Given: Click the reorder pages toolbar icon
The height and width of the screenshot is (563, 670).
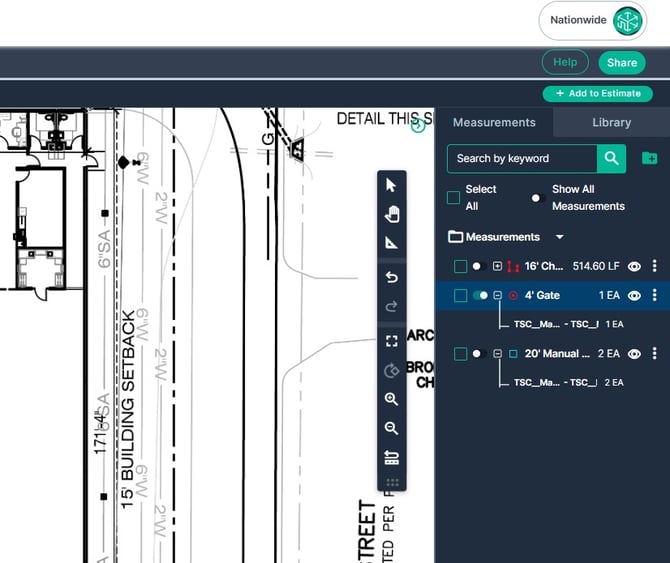Looking at the screenshot, I should 391,457.
